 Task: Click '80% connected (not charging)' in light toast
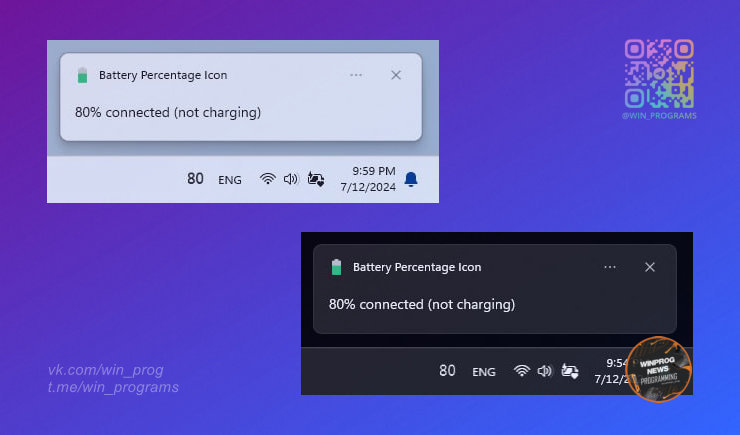tap(168, 113)
